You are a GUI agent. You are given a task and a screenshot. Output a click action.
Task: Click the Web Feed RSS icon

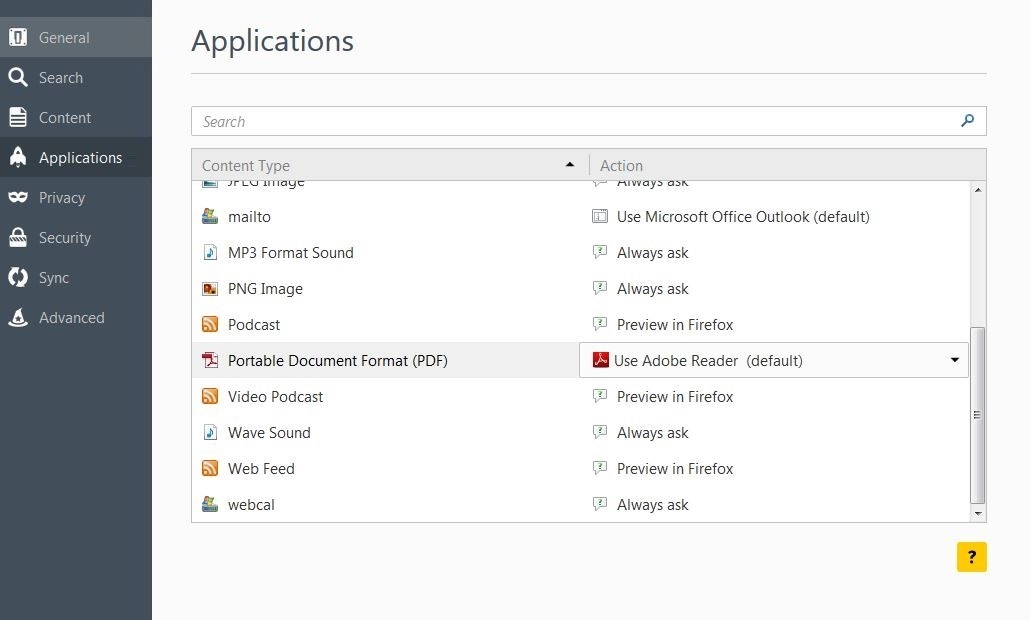pos(210,468)
